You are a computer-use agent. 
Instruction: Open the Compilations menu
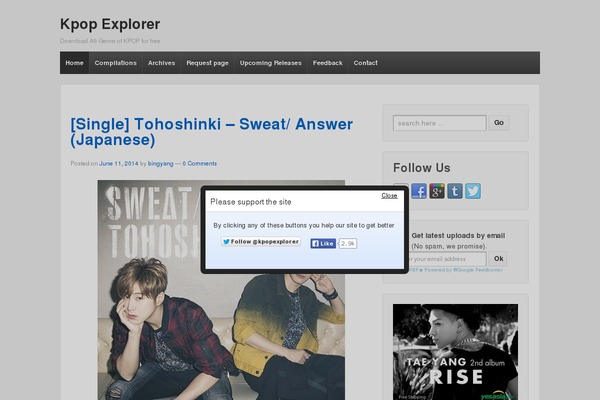pyautogui.click(x=116, y=63)
